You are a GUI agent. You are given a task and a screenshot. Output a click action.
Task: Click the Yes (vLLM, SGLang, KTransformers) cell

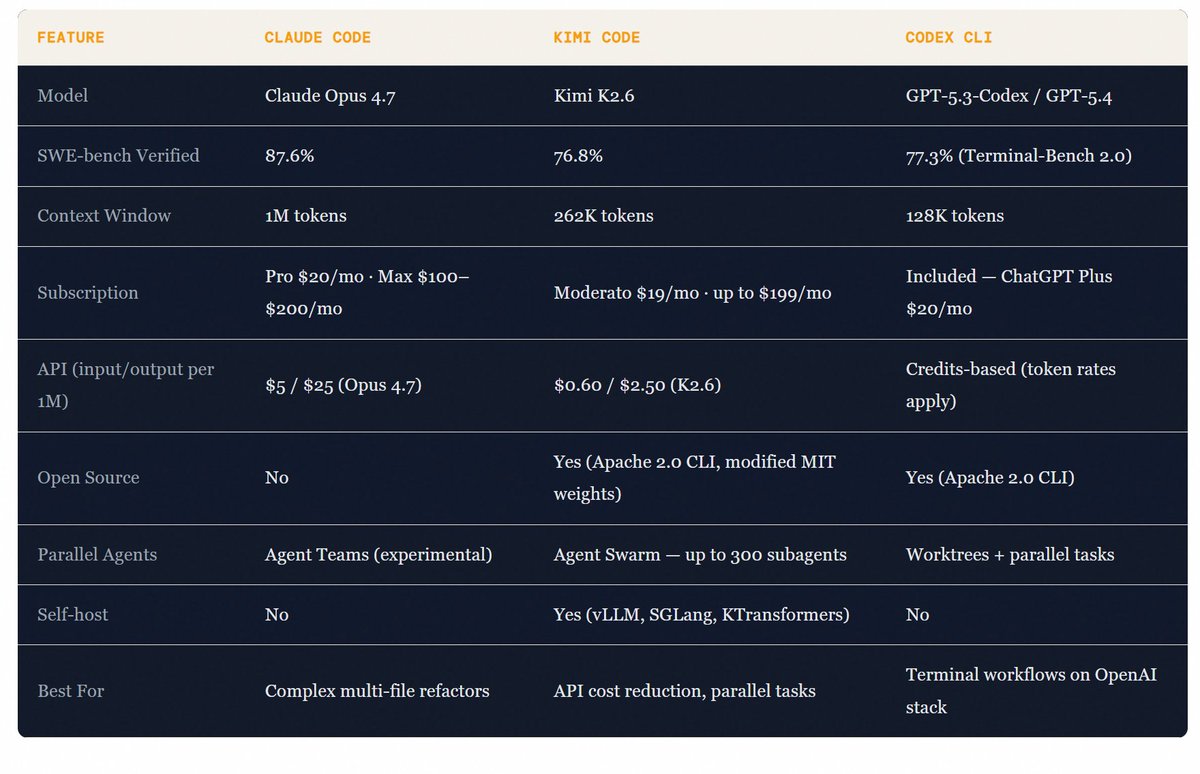[x=702, y=614]
